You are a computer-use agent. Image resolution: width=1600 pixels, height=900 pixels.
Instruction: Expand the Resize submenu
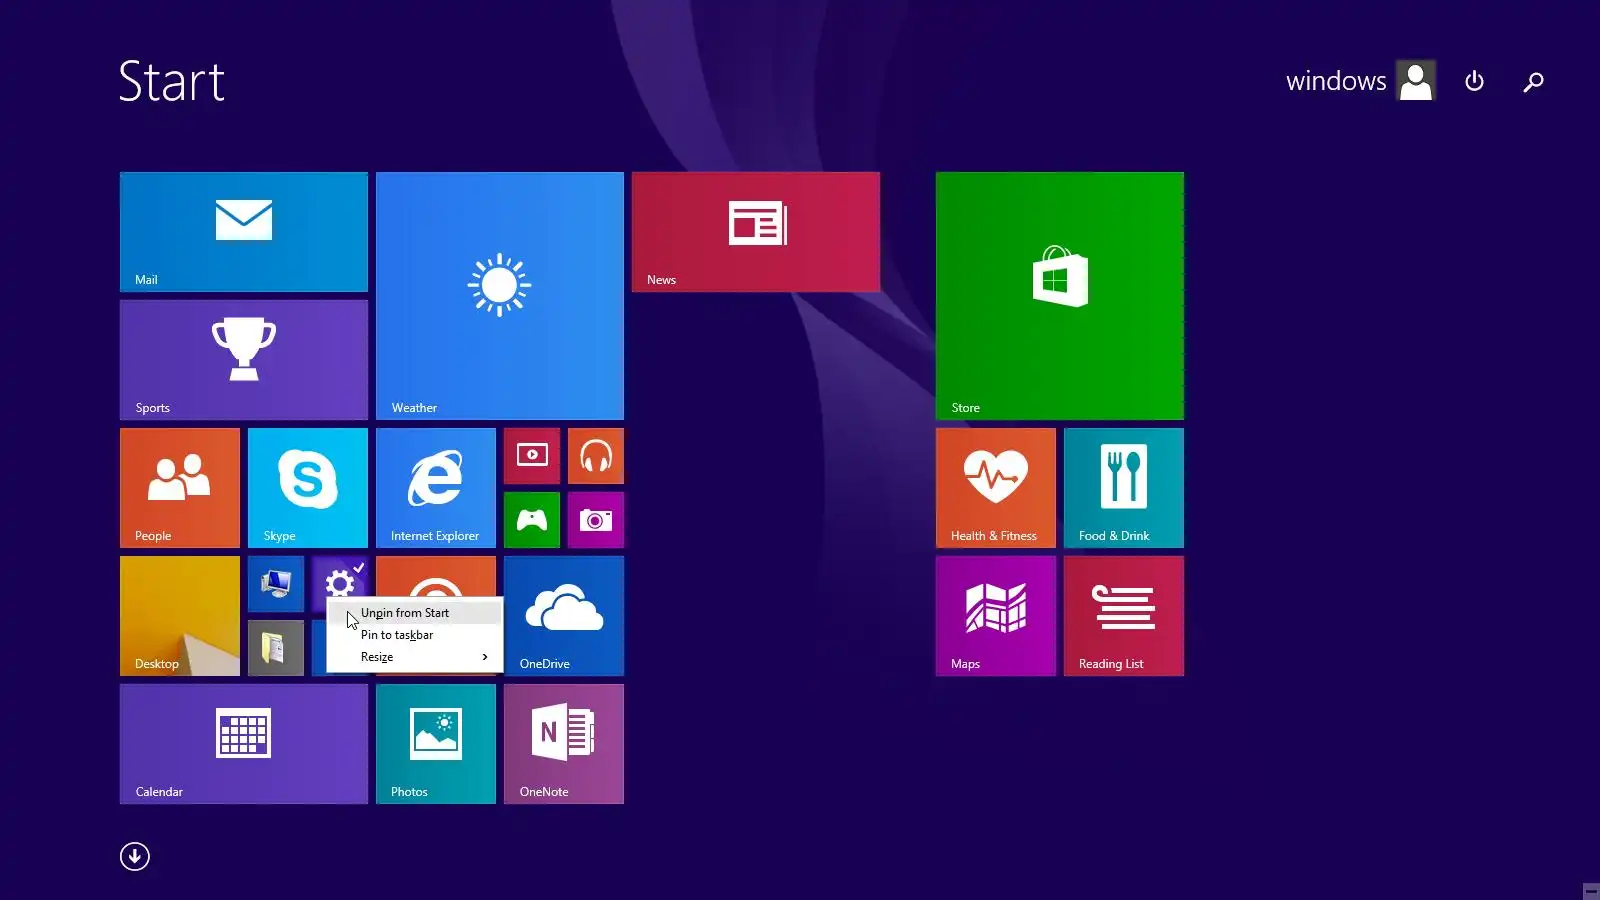[415, 657]
